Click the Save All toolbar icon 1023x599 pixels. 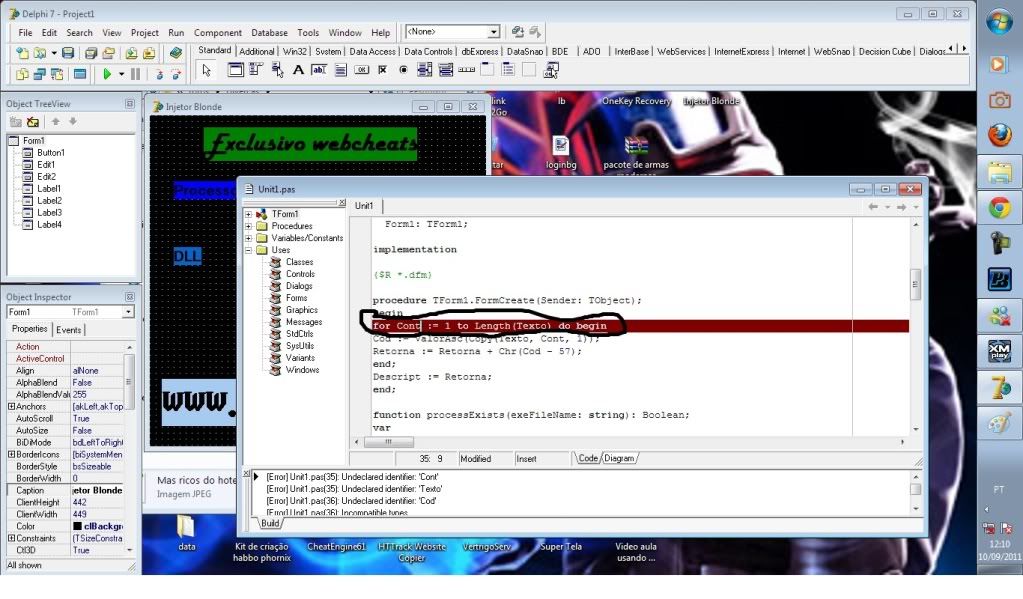[89, 52]
